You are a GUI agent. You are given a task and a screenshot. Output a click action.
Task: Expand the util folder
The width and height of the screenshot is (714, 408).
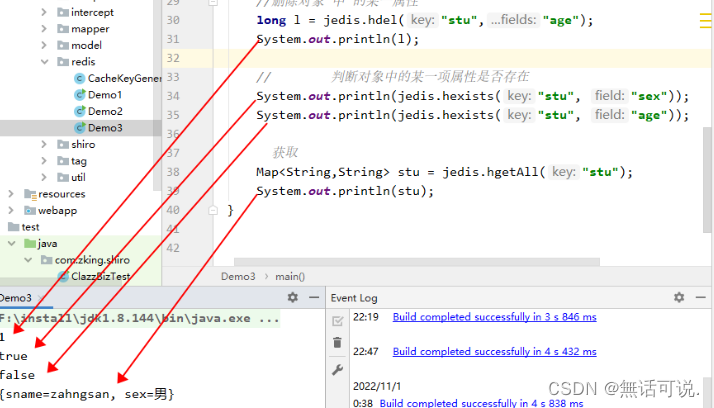[x=44, y=177]
